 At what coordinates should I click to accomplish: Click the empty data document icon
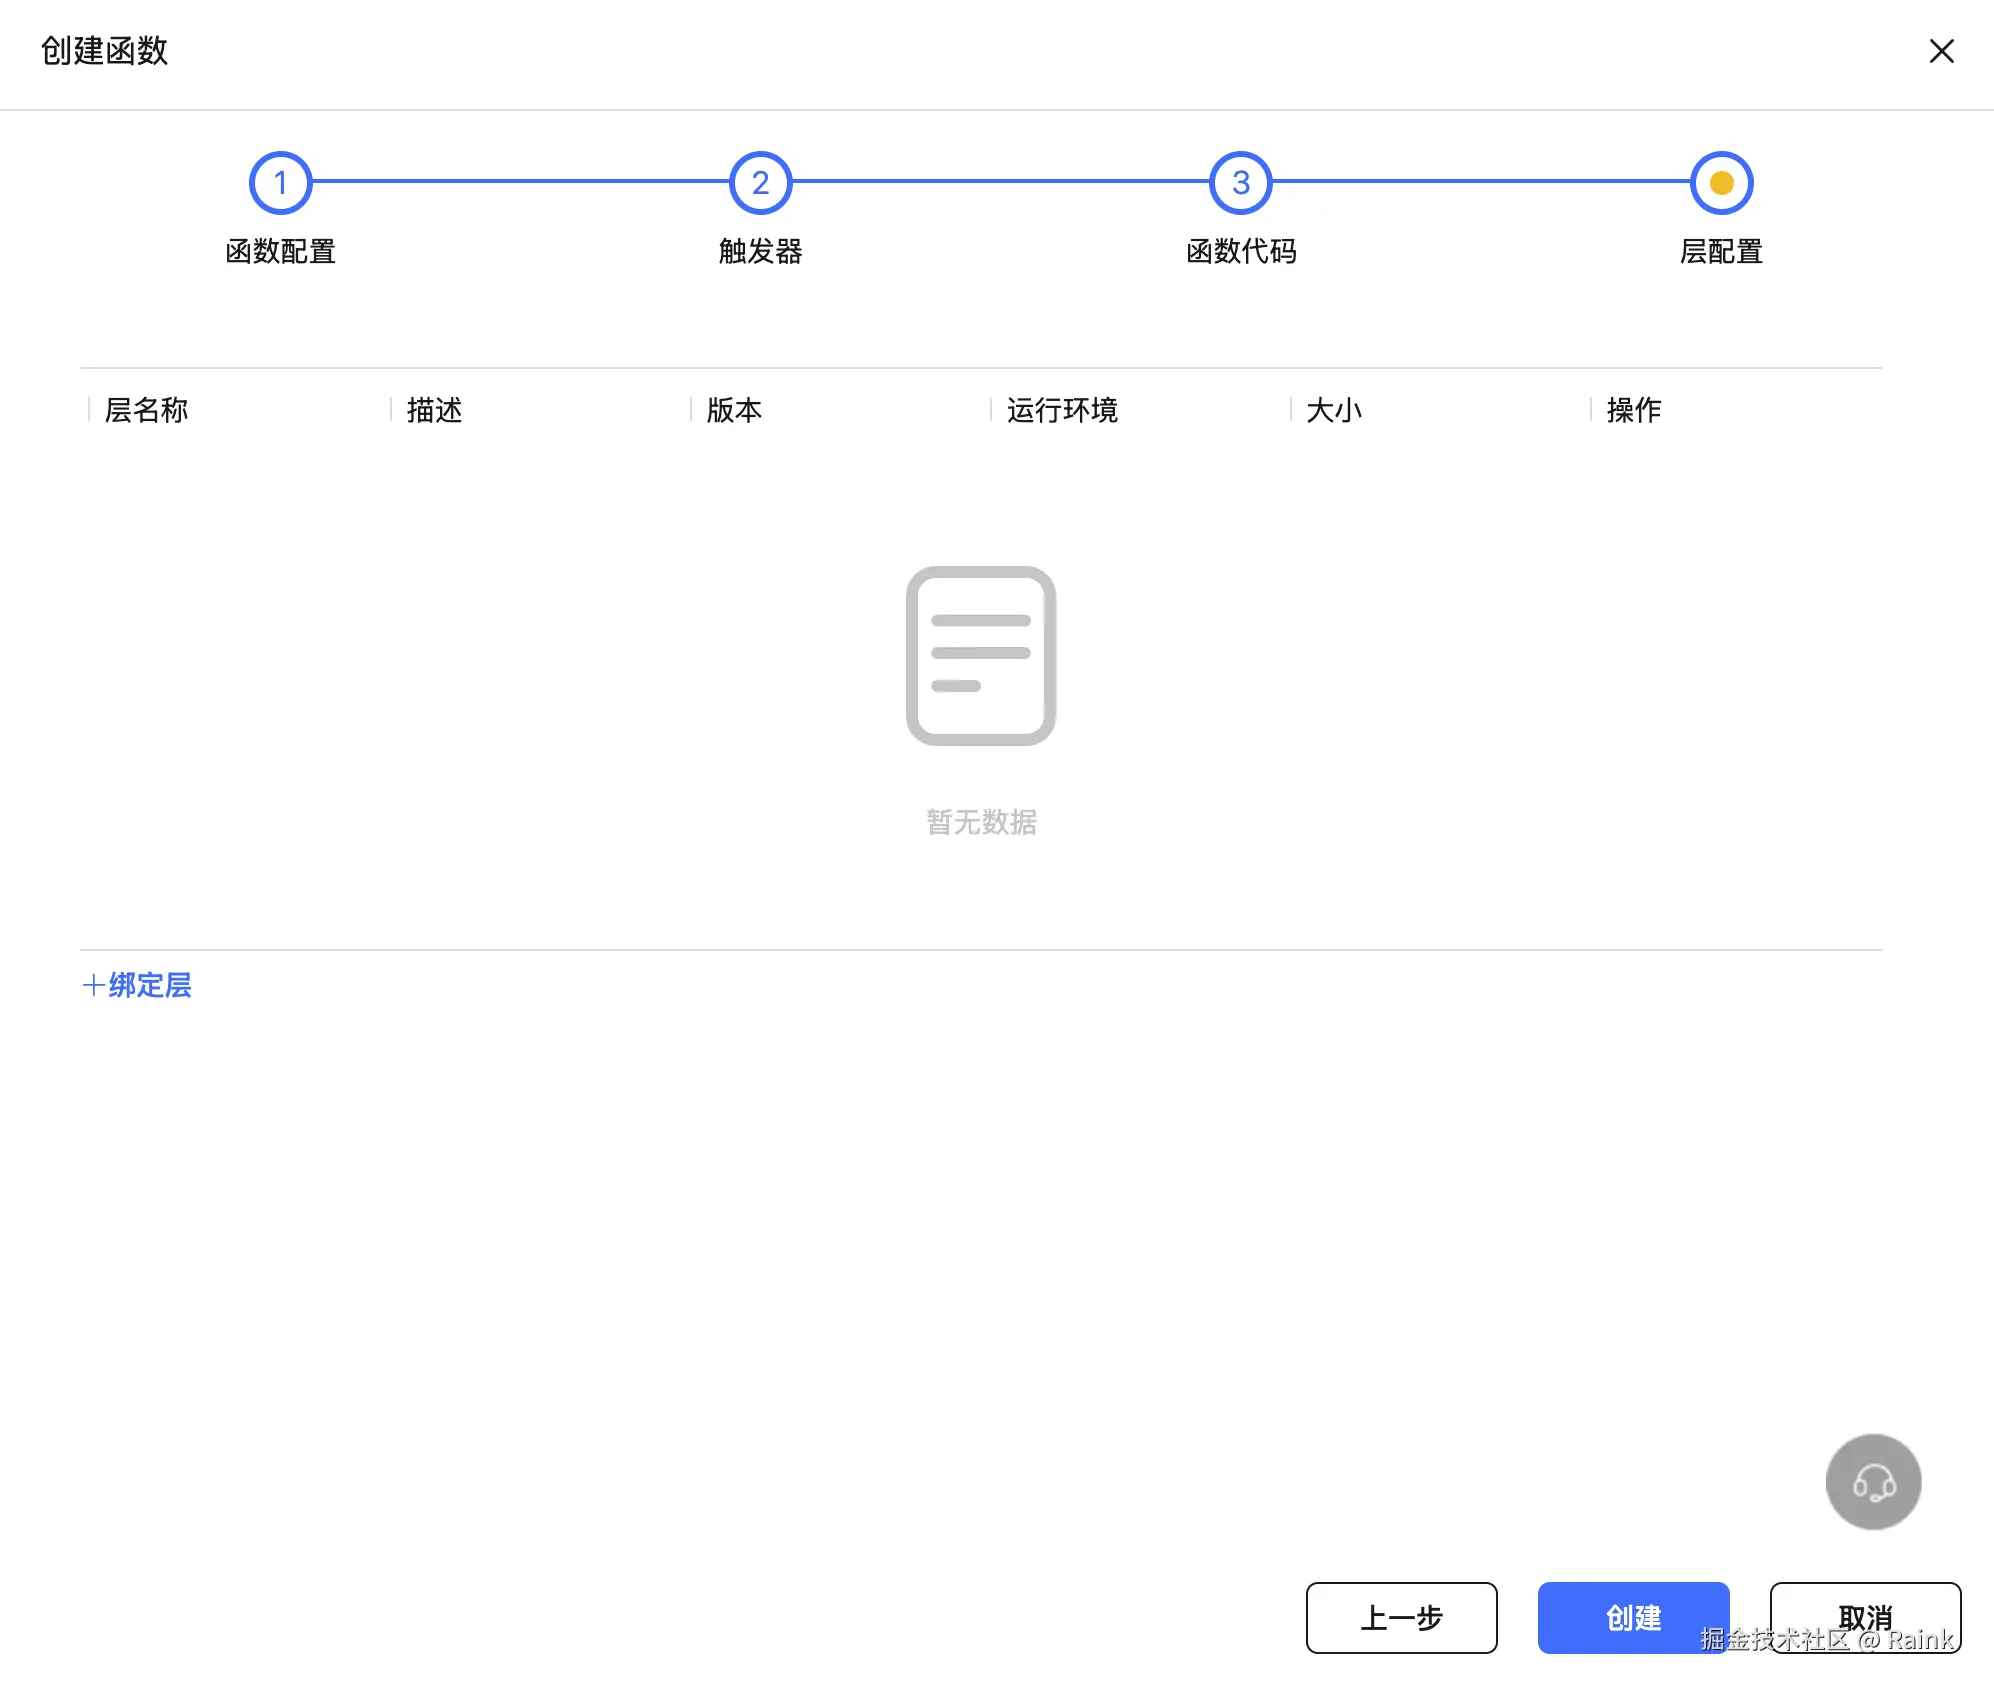980,656
